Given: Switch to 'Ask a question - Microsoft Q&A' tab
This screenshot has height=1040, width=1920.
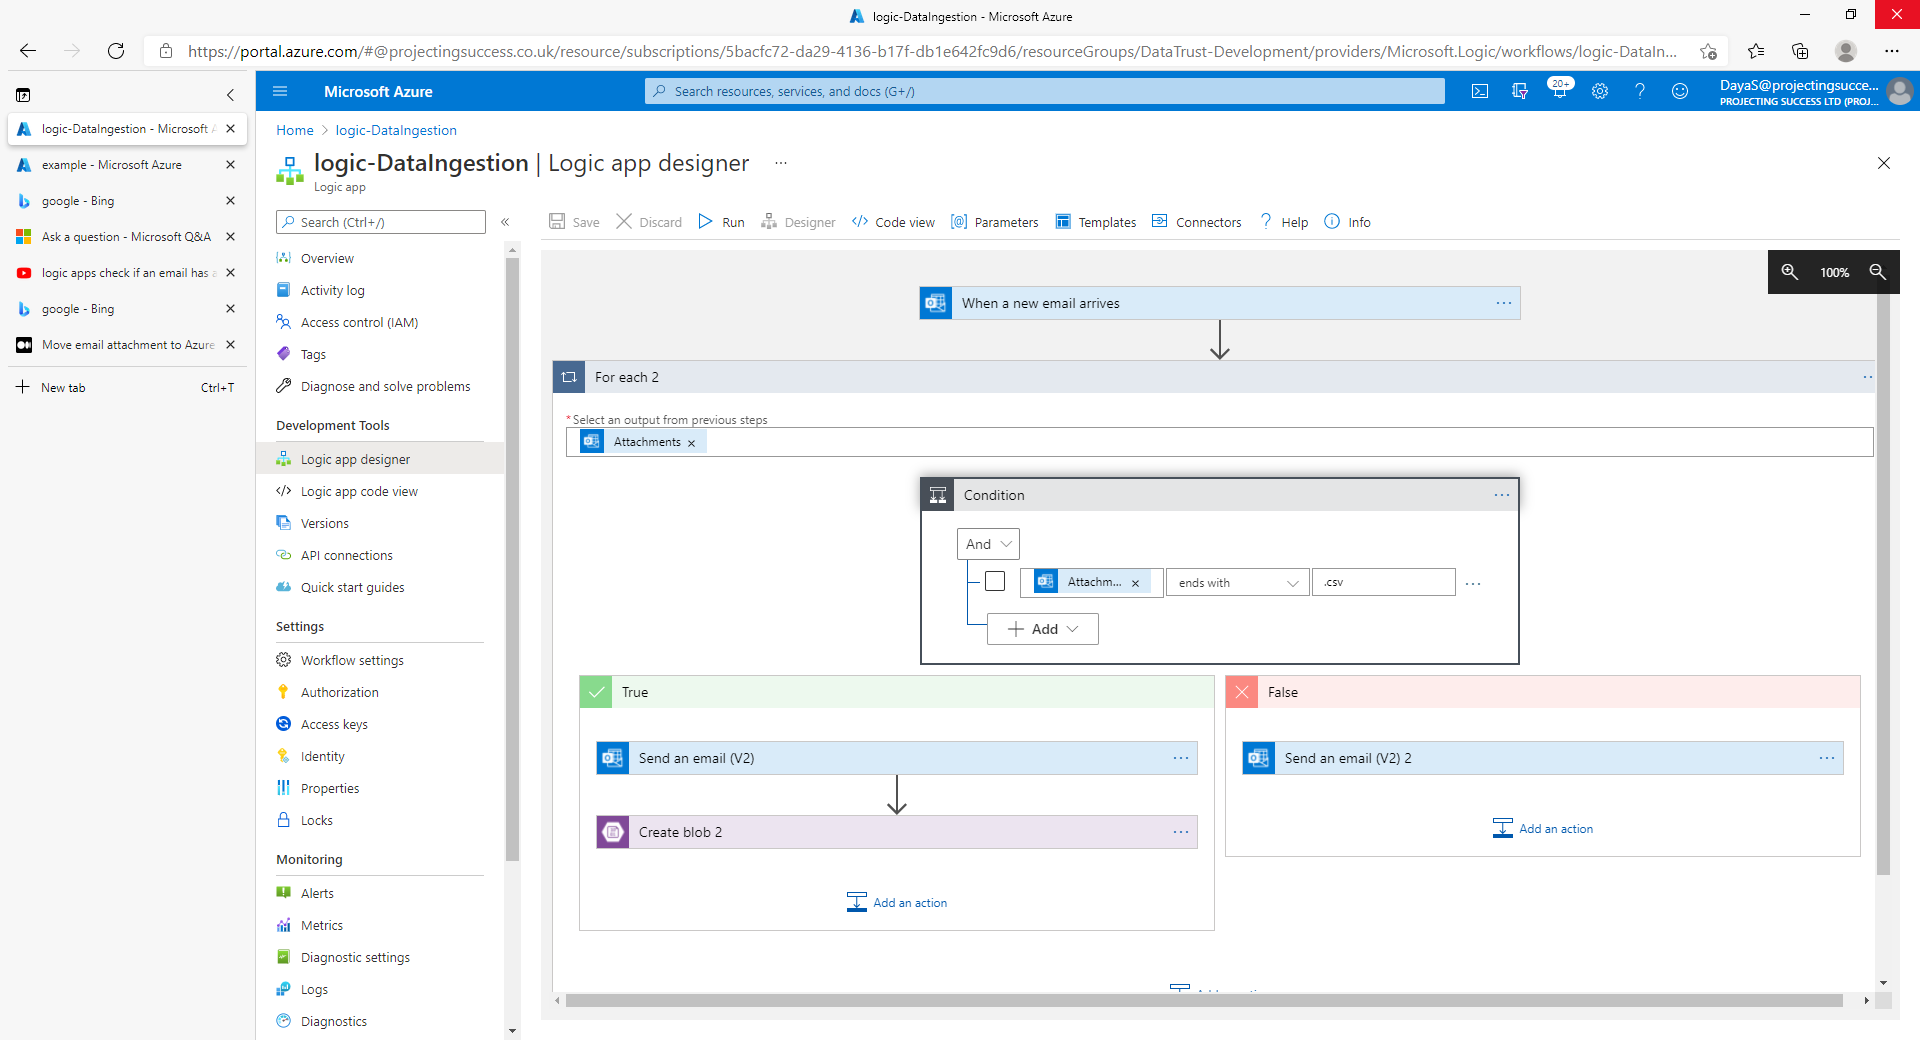Looking at the screenshot, I should 126,237.
